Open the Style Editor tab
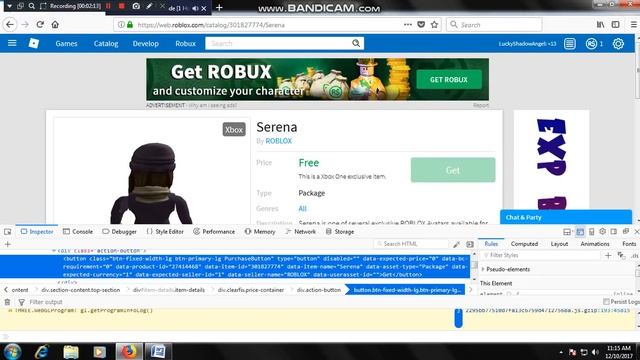Viewport: 640px width, 360px height. click(165, 231)
